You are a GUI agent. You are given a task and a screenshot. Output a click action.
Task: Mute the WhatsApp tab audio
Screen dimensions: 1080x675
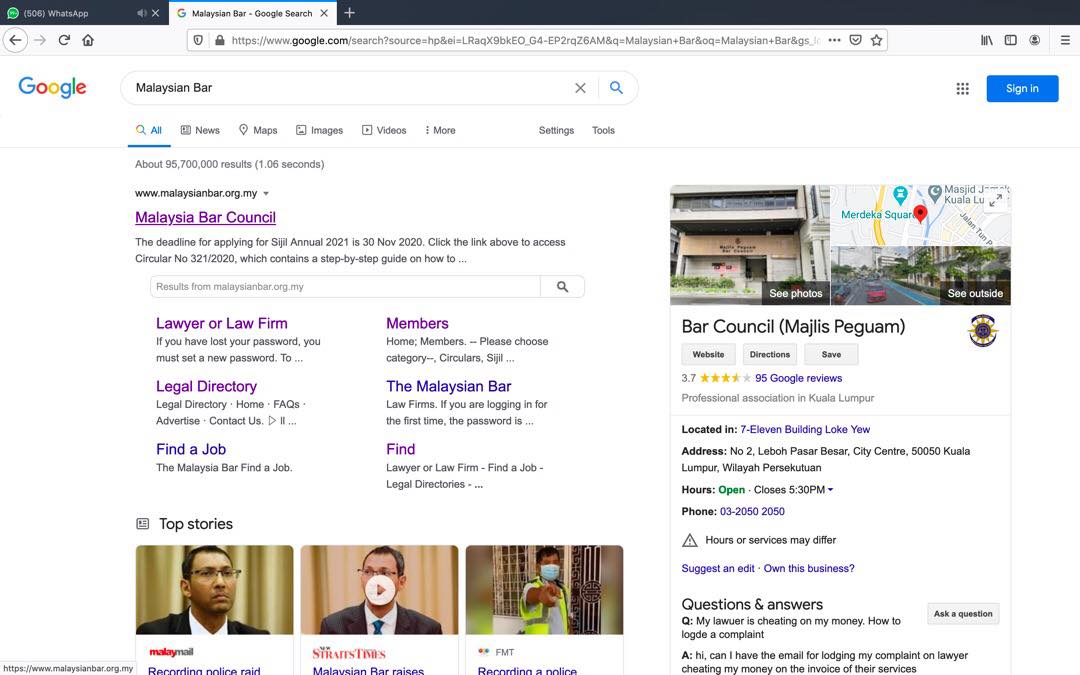141,13
